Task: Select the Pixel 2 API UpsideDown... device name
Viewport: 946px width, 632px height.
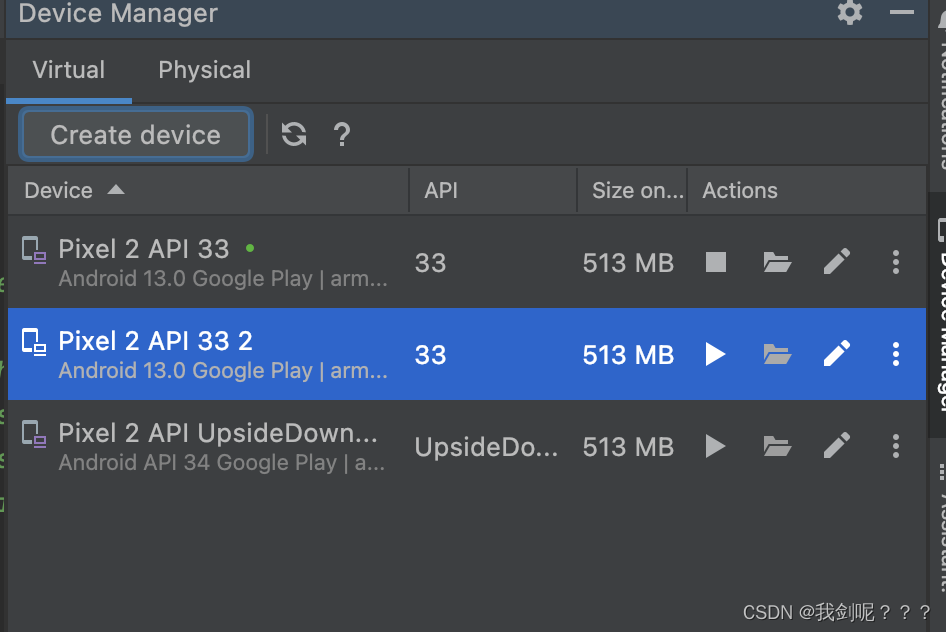Action: click(218, 433)
